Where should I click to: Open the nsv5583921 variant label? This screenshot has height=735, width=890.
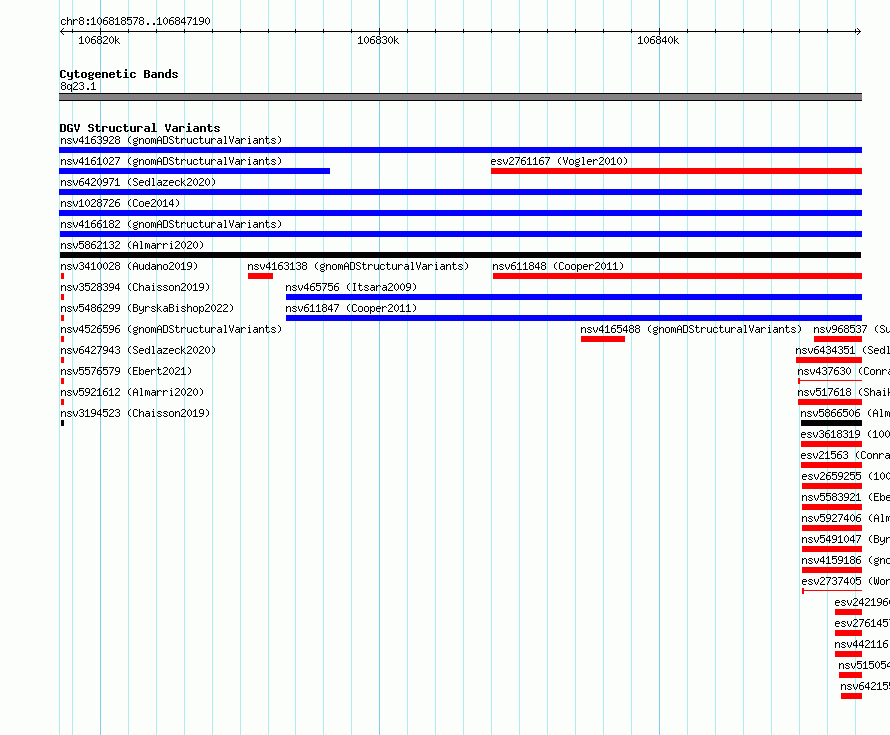845,497
